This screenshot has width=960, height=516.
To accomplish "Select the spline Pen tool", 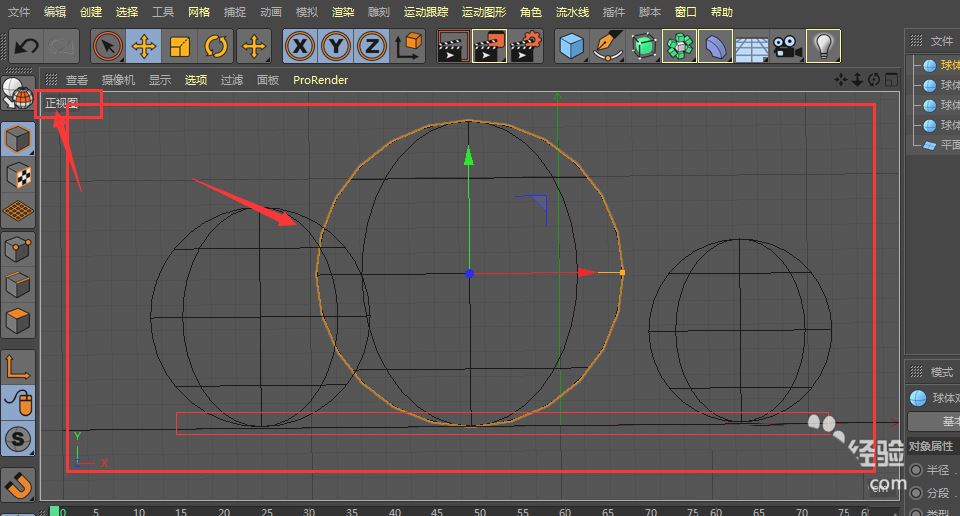I will point(607,46).
